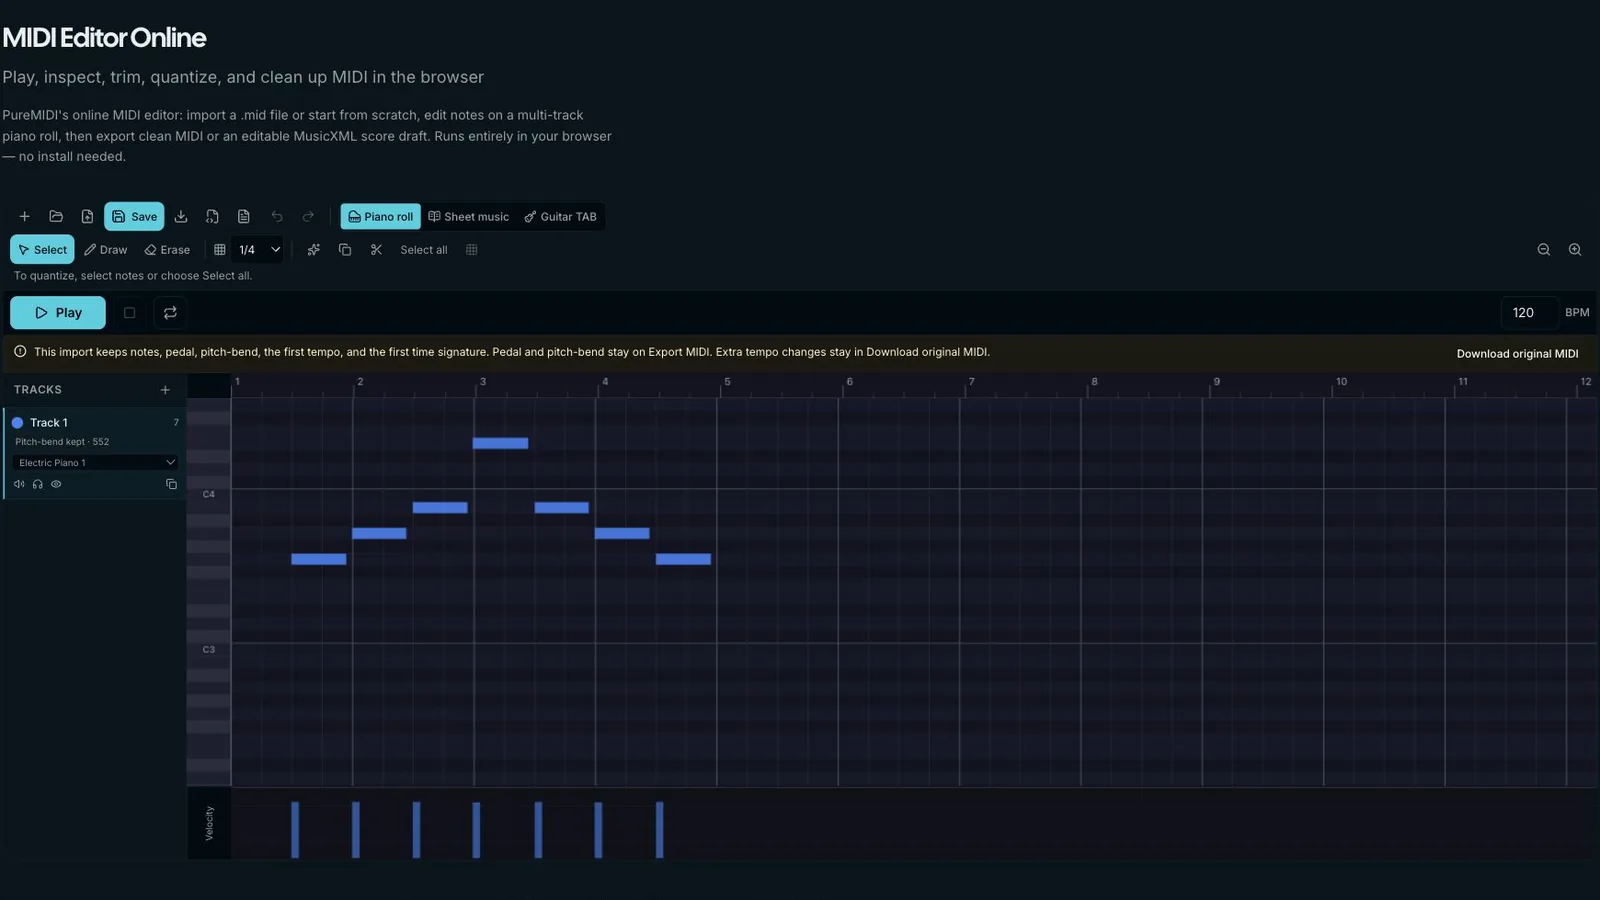Click the copy notes icon in the toolbar
Image resolution: width=1600 pixels, height=900 pixels.
[345, 249]
